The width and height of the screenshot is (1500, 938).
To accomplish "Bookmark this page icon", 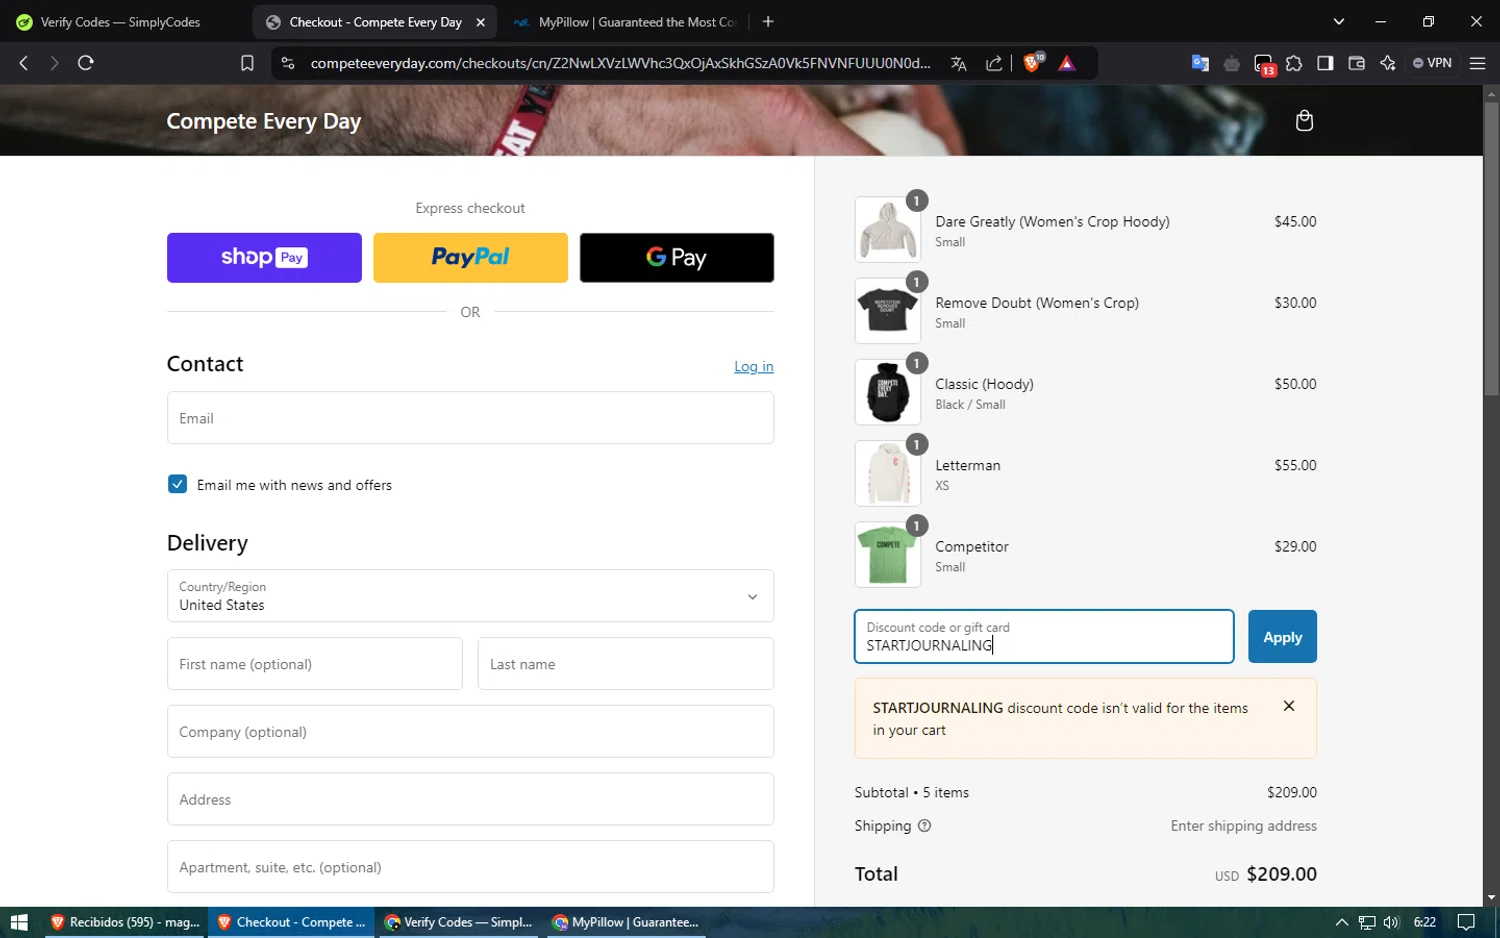I will pyautogui.click(x=247, y=63).
